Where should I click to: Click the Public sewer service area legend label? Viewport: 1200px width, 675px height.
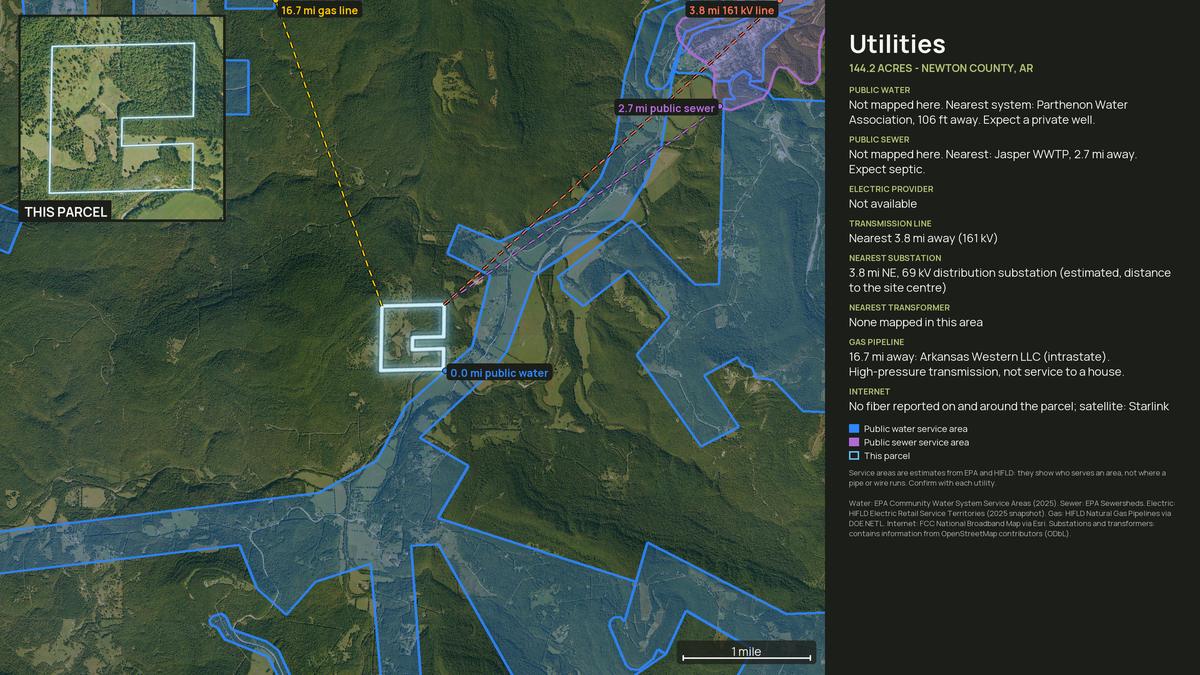(916, 442)
